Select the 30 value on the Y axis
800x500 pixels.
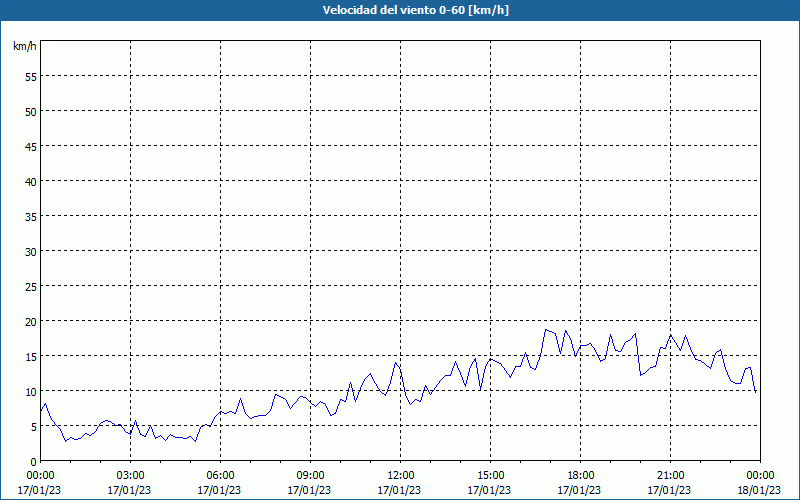tap(31, 252)
